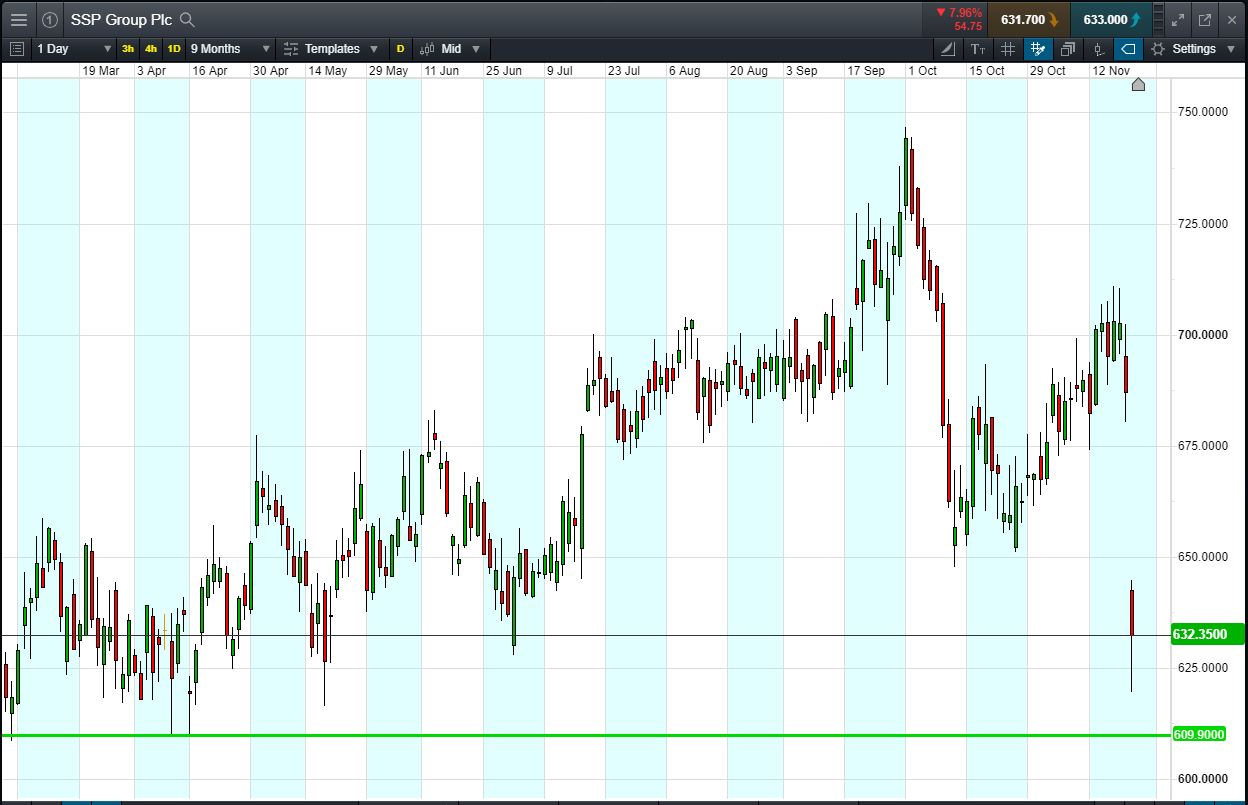Pop out chart into new window
Image resolution: width=1248 pixels, height=805 pixels.
tap(1205, 19)
